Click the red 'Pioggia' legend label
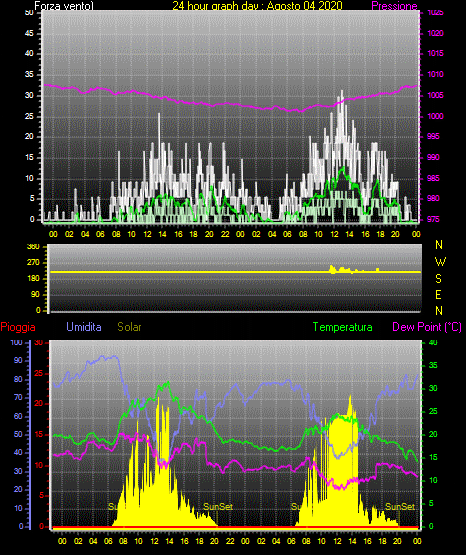 pos(18,327)
